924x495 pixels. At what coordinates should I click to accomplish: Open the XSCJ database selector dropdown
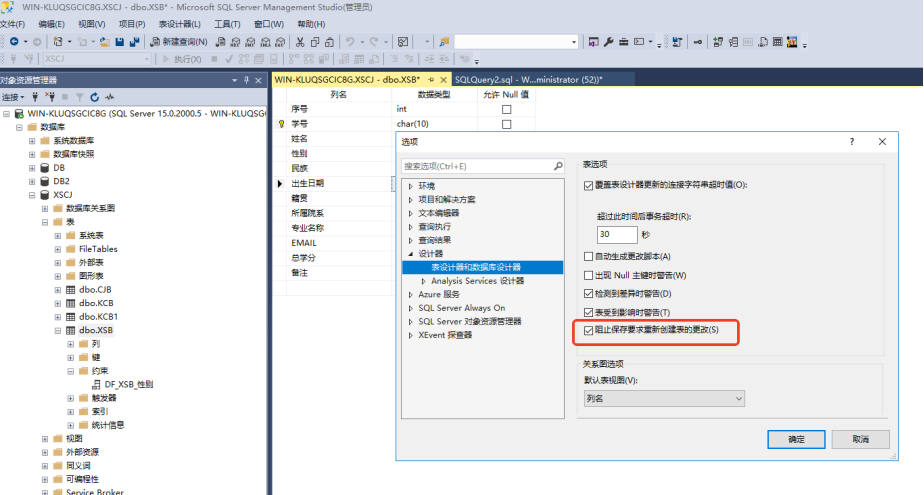(97, 59)
